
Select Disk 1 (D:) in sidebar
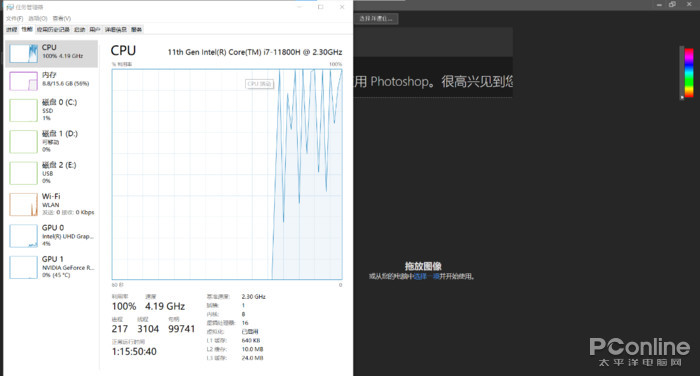51,141
